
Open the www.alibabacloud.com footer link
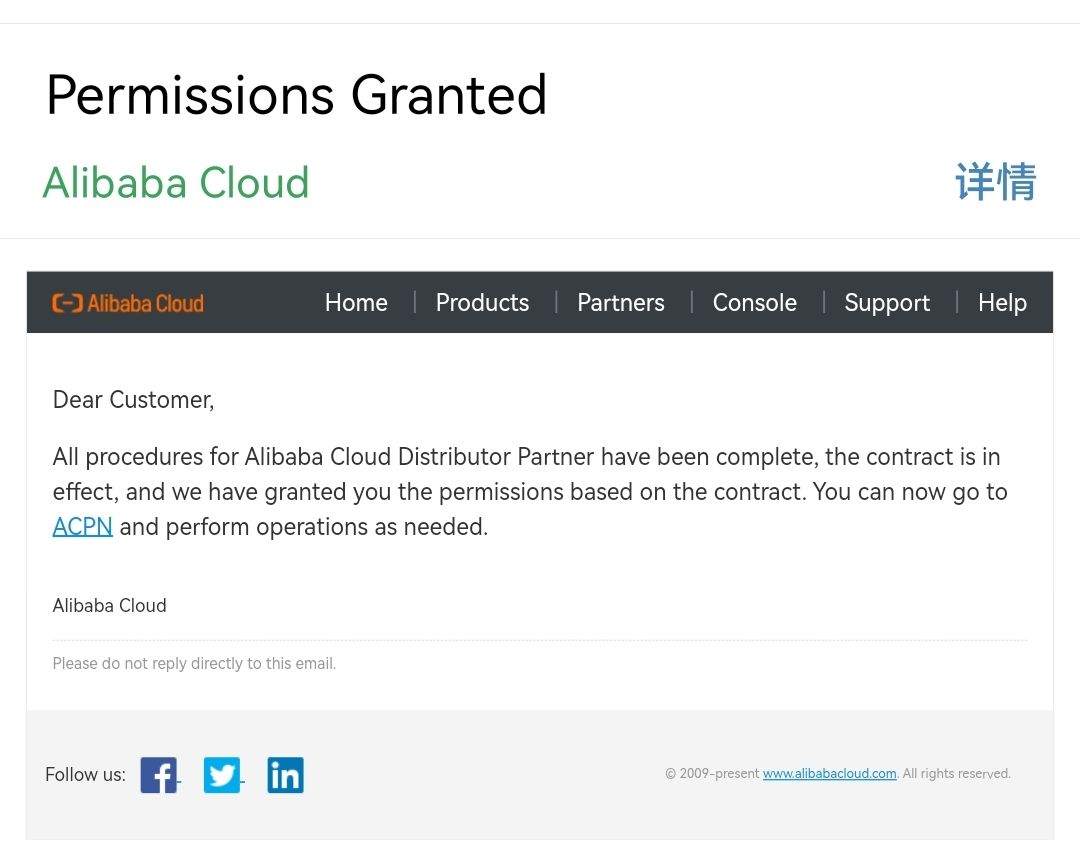point(829,774)
